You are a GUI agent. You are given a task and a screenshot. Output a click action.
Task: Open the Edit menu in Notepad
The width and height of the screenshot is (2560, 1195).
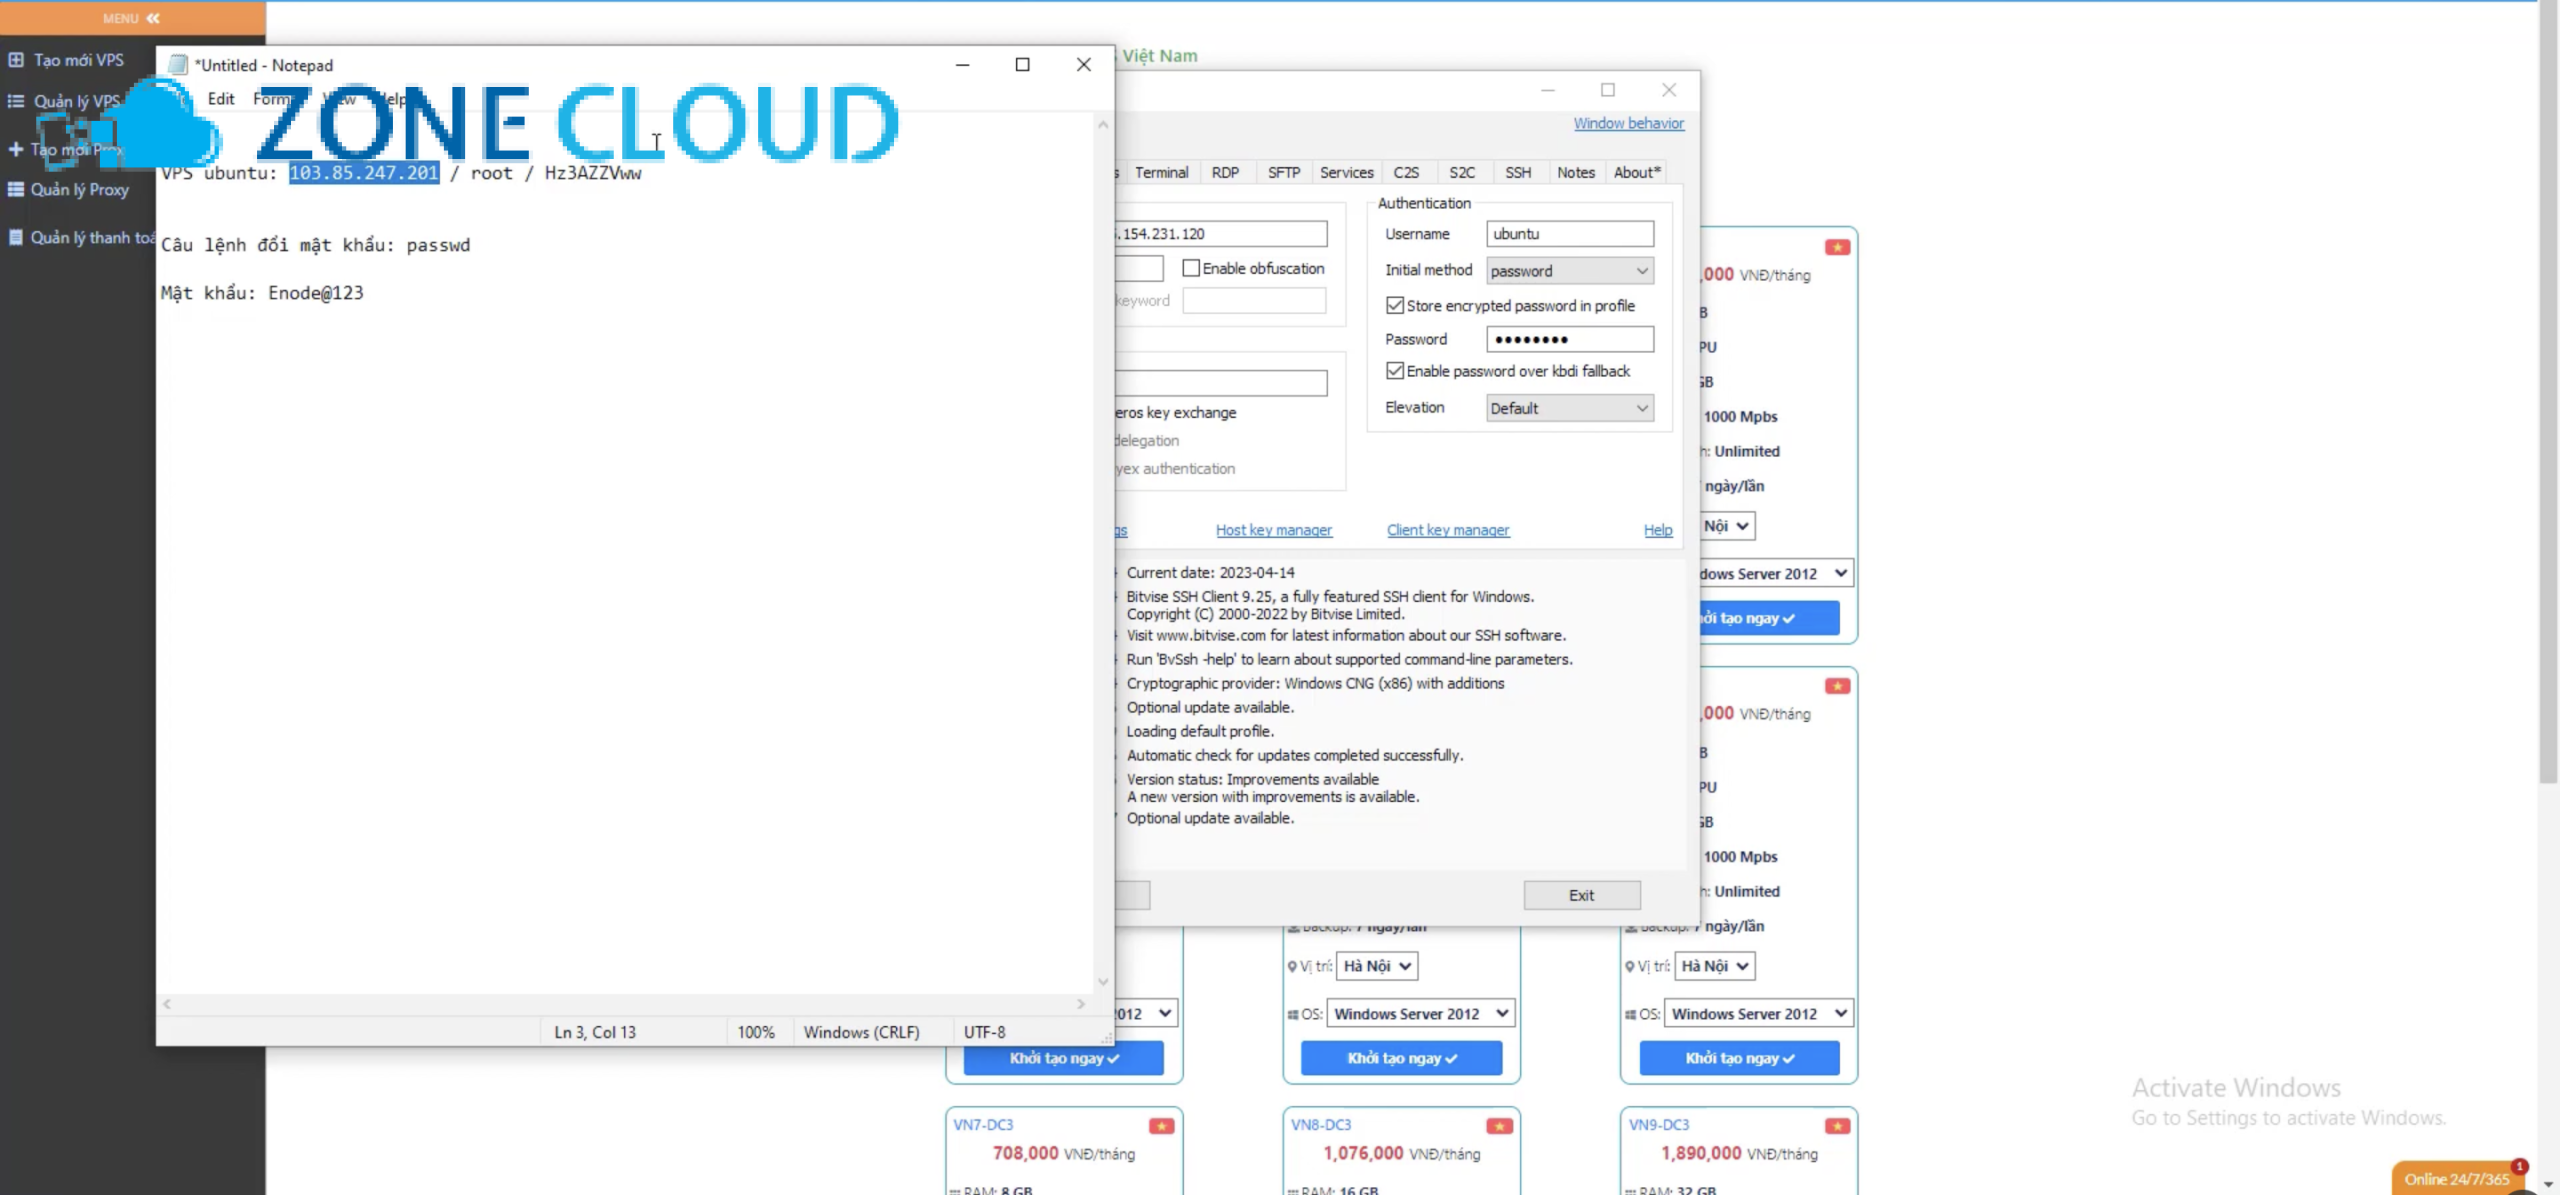221,99
